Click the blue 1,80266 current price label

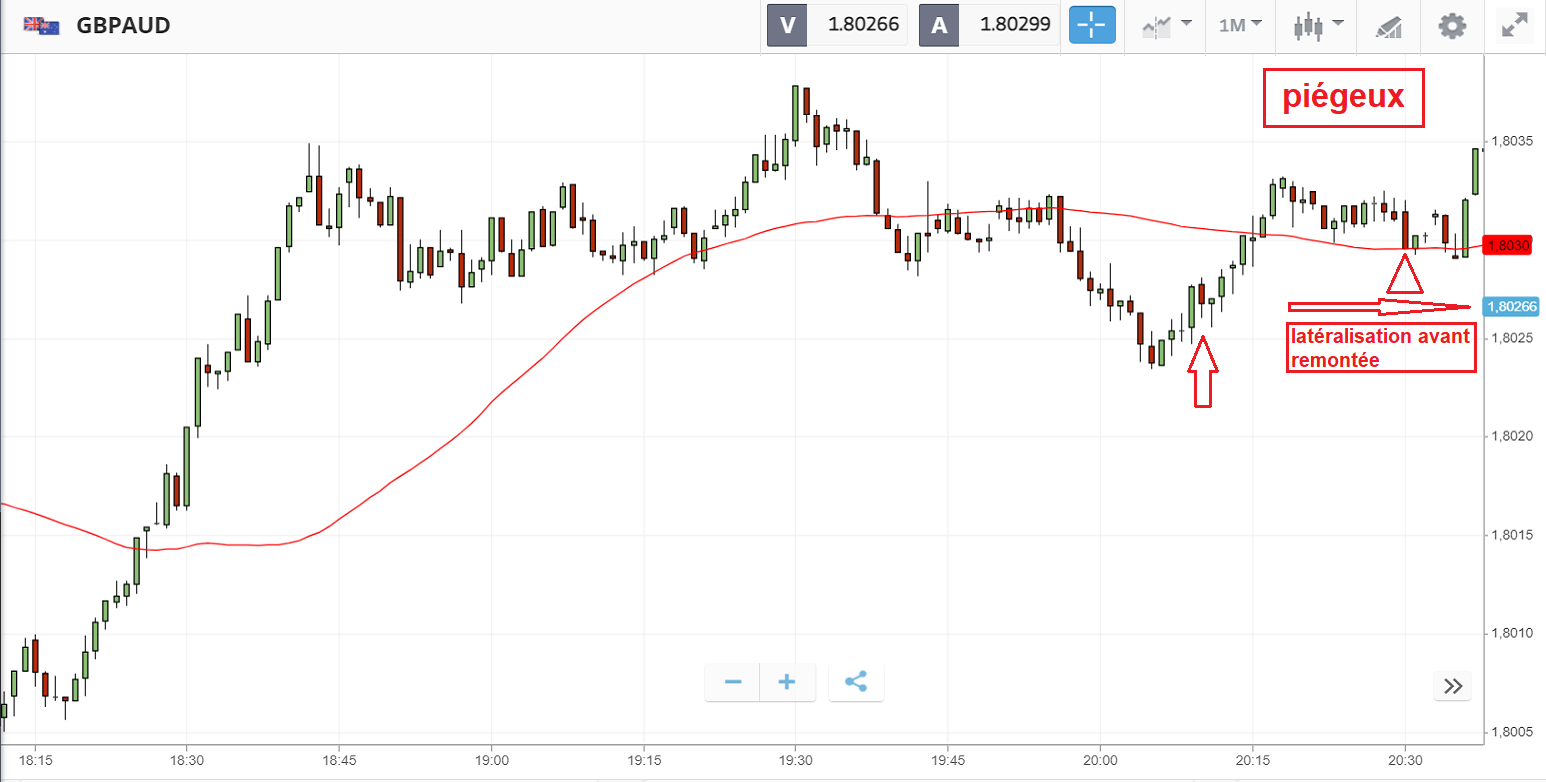pos(1511,307)
